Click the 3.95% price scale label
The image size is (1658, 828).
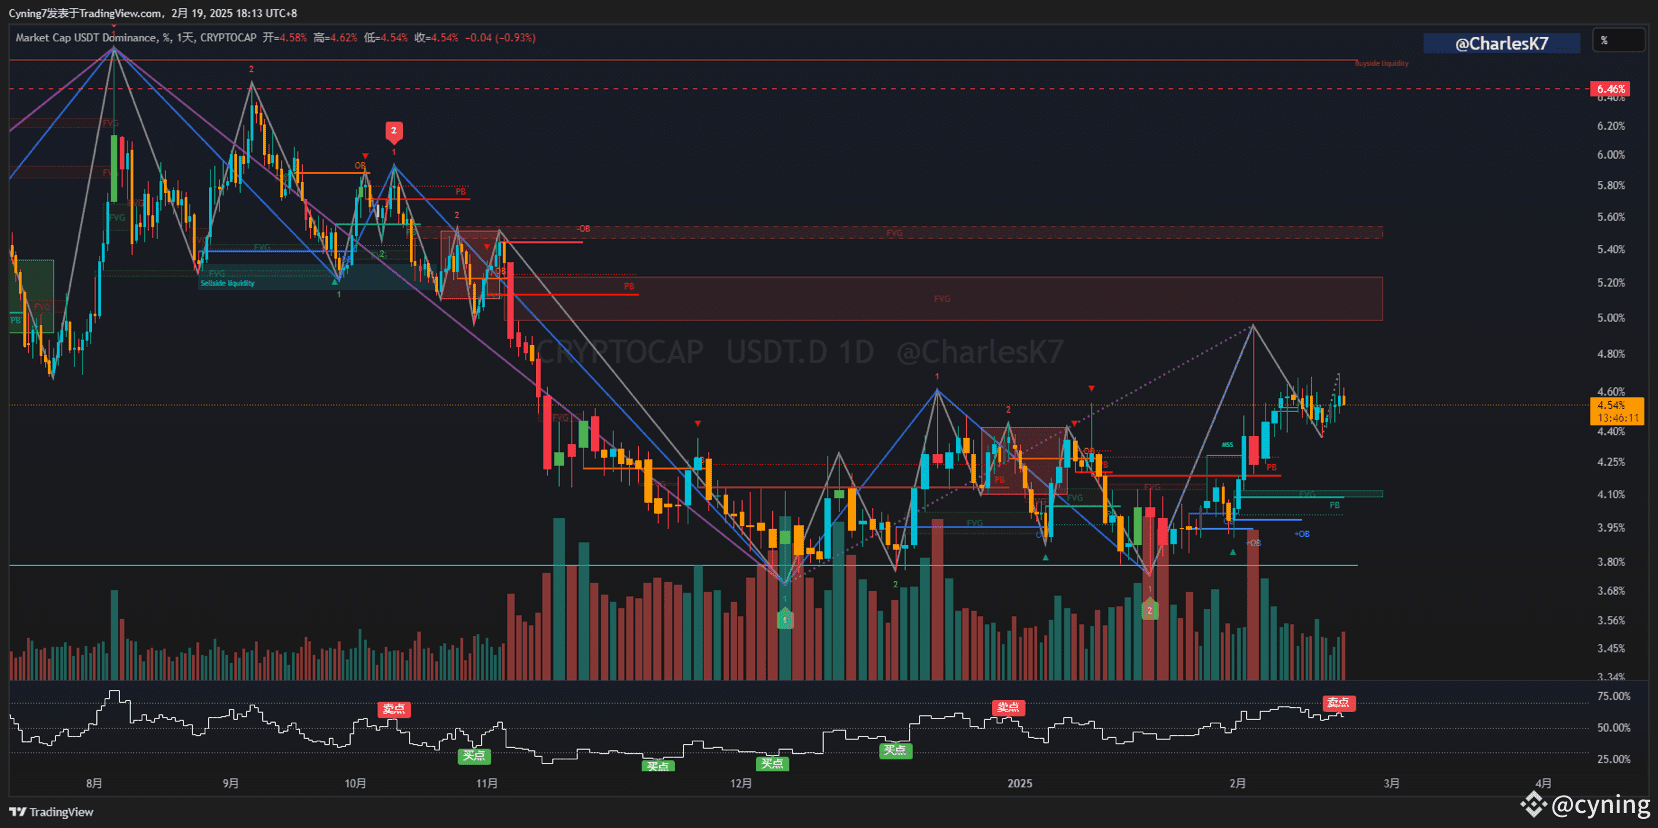[1611, 527]
